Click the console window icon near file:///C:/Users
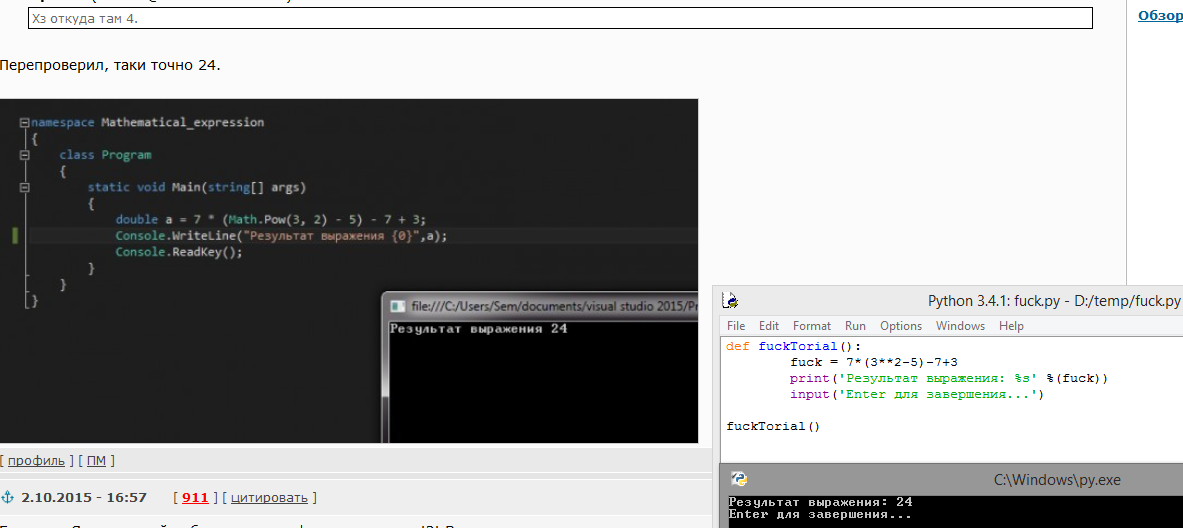This screenshot has width=1183, height=528. coord(397,306)
